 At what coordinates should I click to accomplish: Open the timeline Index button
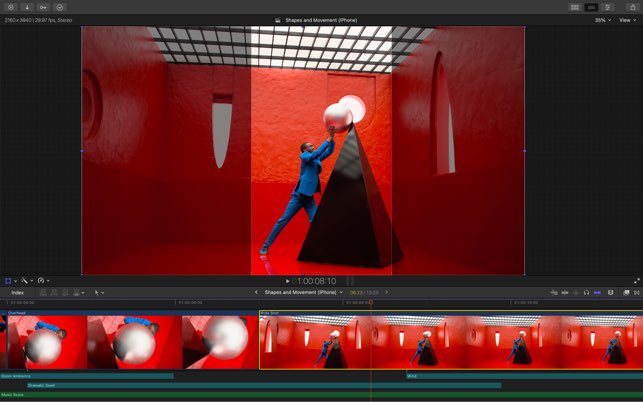pos(17,292)
